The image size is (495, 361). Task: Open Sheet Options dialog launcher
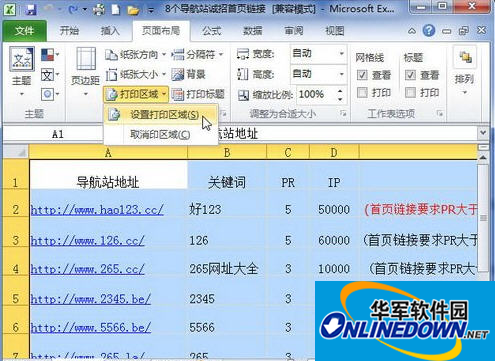440,114
